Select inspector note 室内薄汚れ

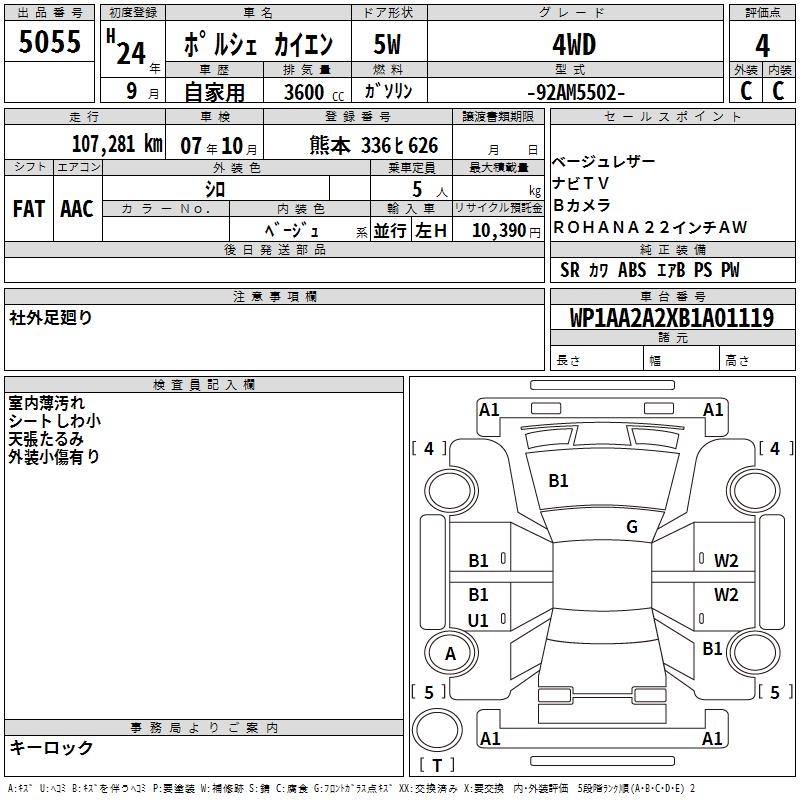46,403
